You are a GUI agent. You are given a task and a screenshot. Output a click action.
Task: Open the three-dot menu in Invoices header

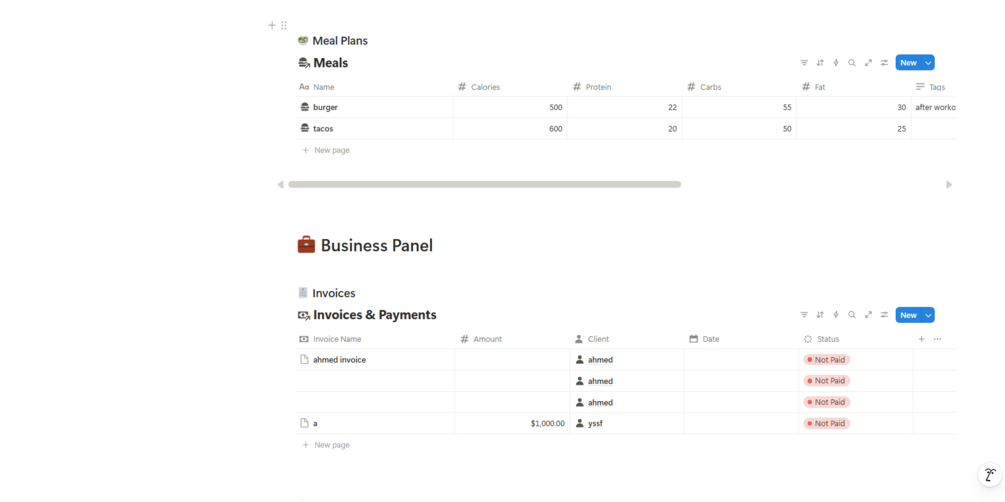tap(937, 339)
